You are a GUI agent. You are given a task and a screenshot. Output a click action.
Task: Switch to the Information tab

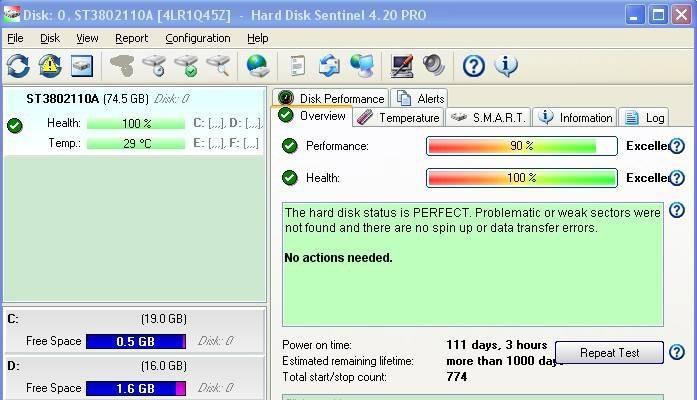[x=575, y=117]
